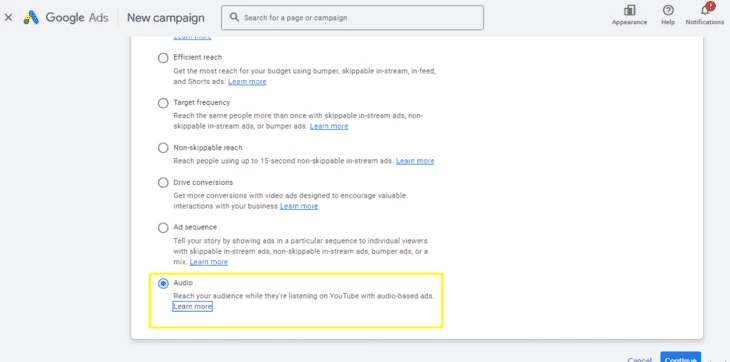Open Learn more link under Efficient reach
Viewport: 730px width, 362px height.
(x=247, y=81)
